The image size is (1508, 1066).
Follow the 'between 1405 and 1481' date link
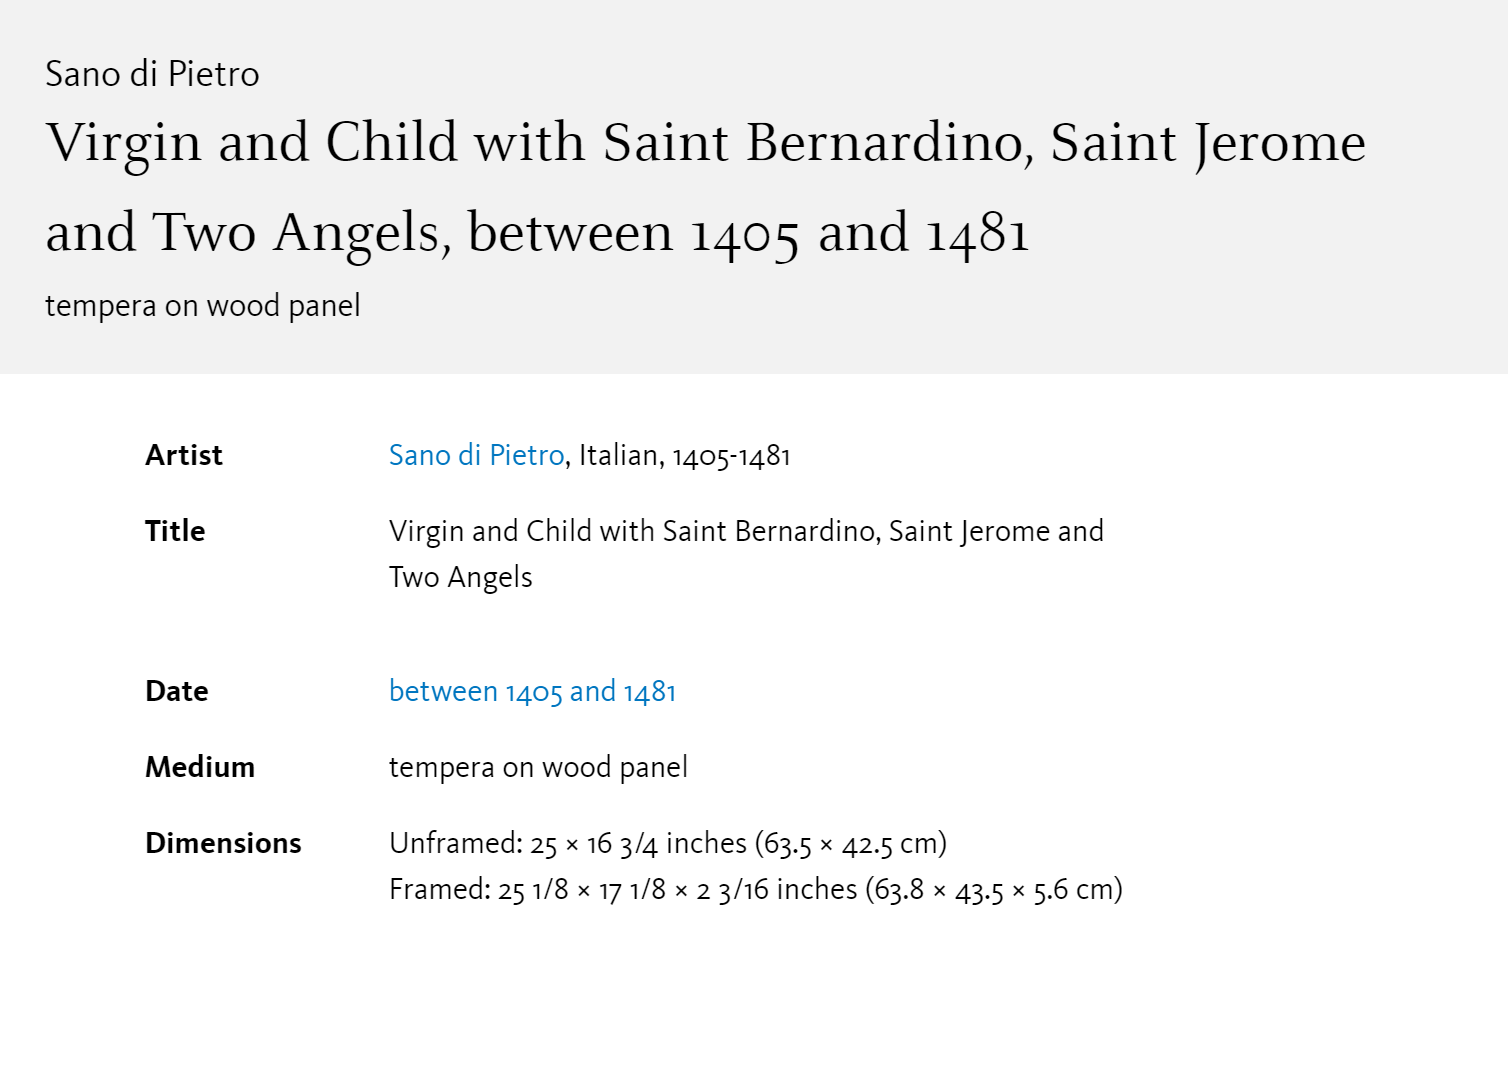coord(532,691)
